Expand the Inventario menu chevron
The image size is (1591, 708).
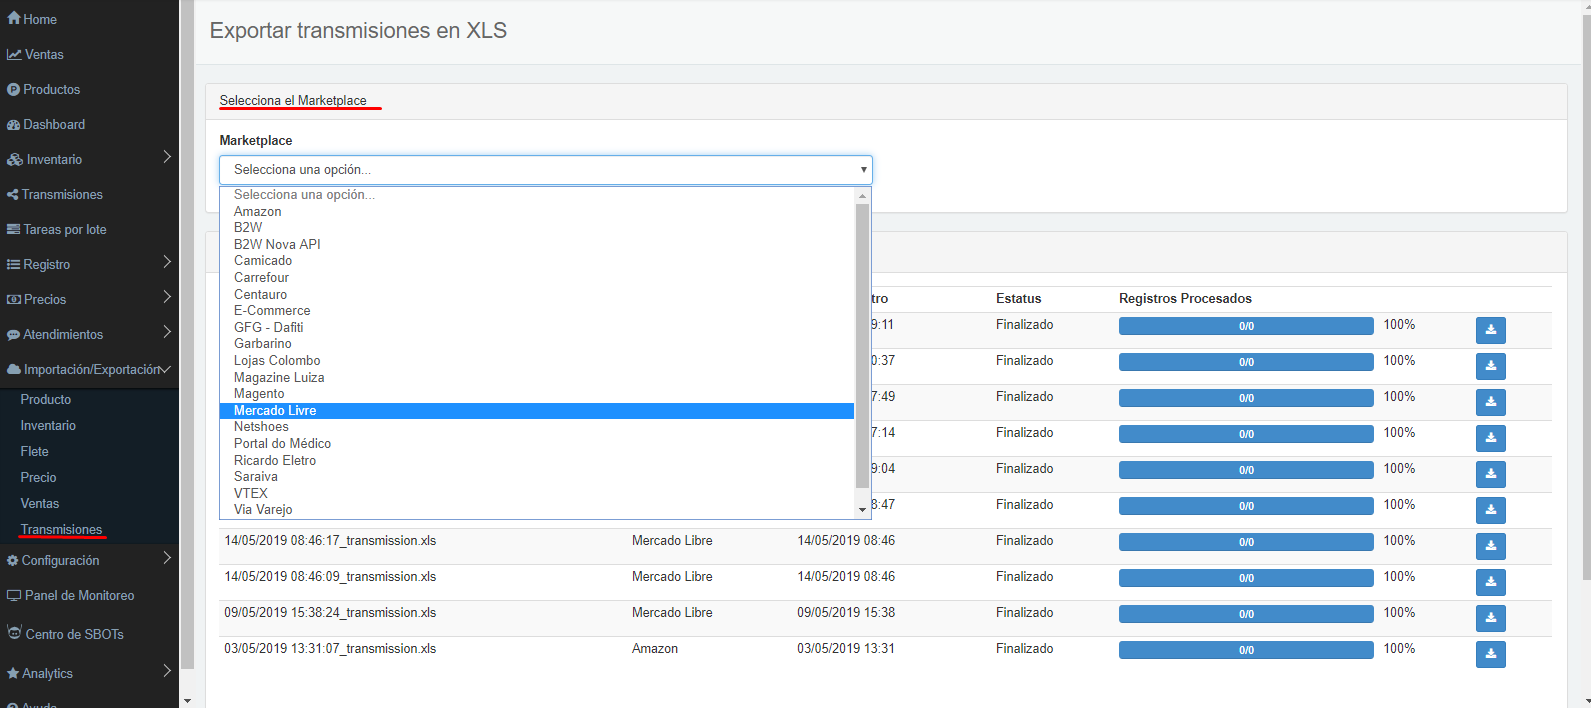click(166, 157)
